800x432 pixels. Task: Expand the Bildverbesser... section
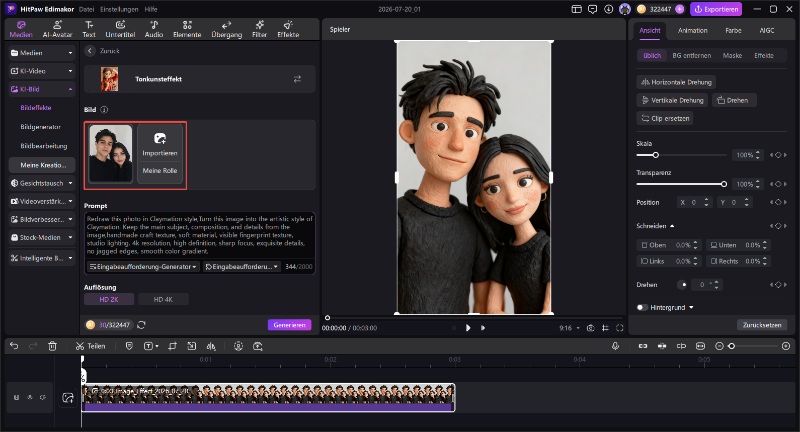pyautogui.click(x=42, y=219)
